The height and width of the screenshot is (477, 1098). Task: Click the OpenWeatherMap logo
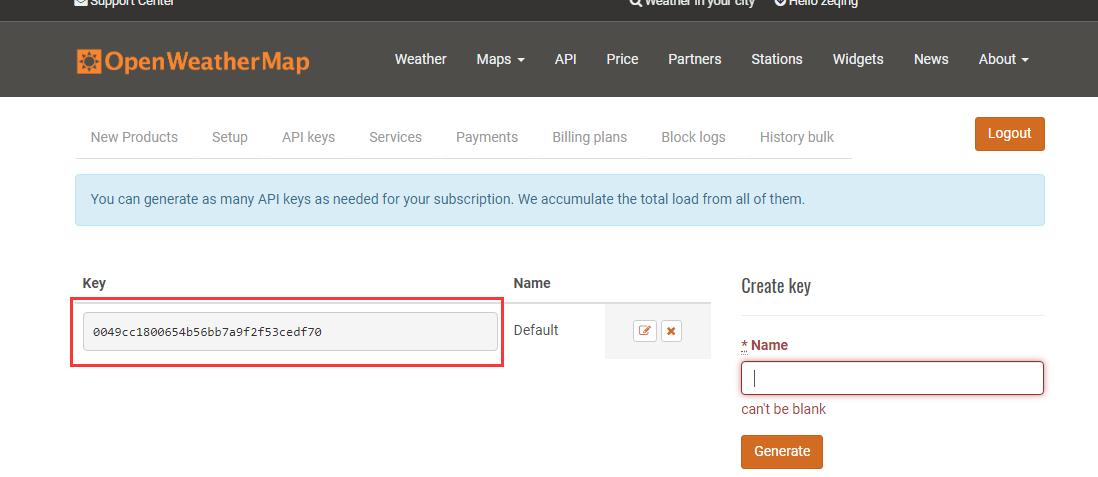tap(193, 62)
